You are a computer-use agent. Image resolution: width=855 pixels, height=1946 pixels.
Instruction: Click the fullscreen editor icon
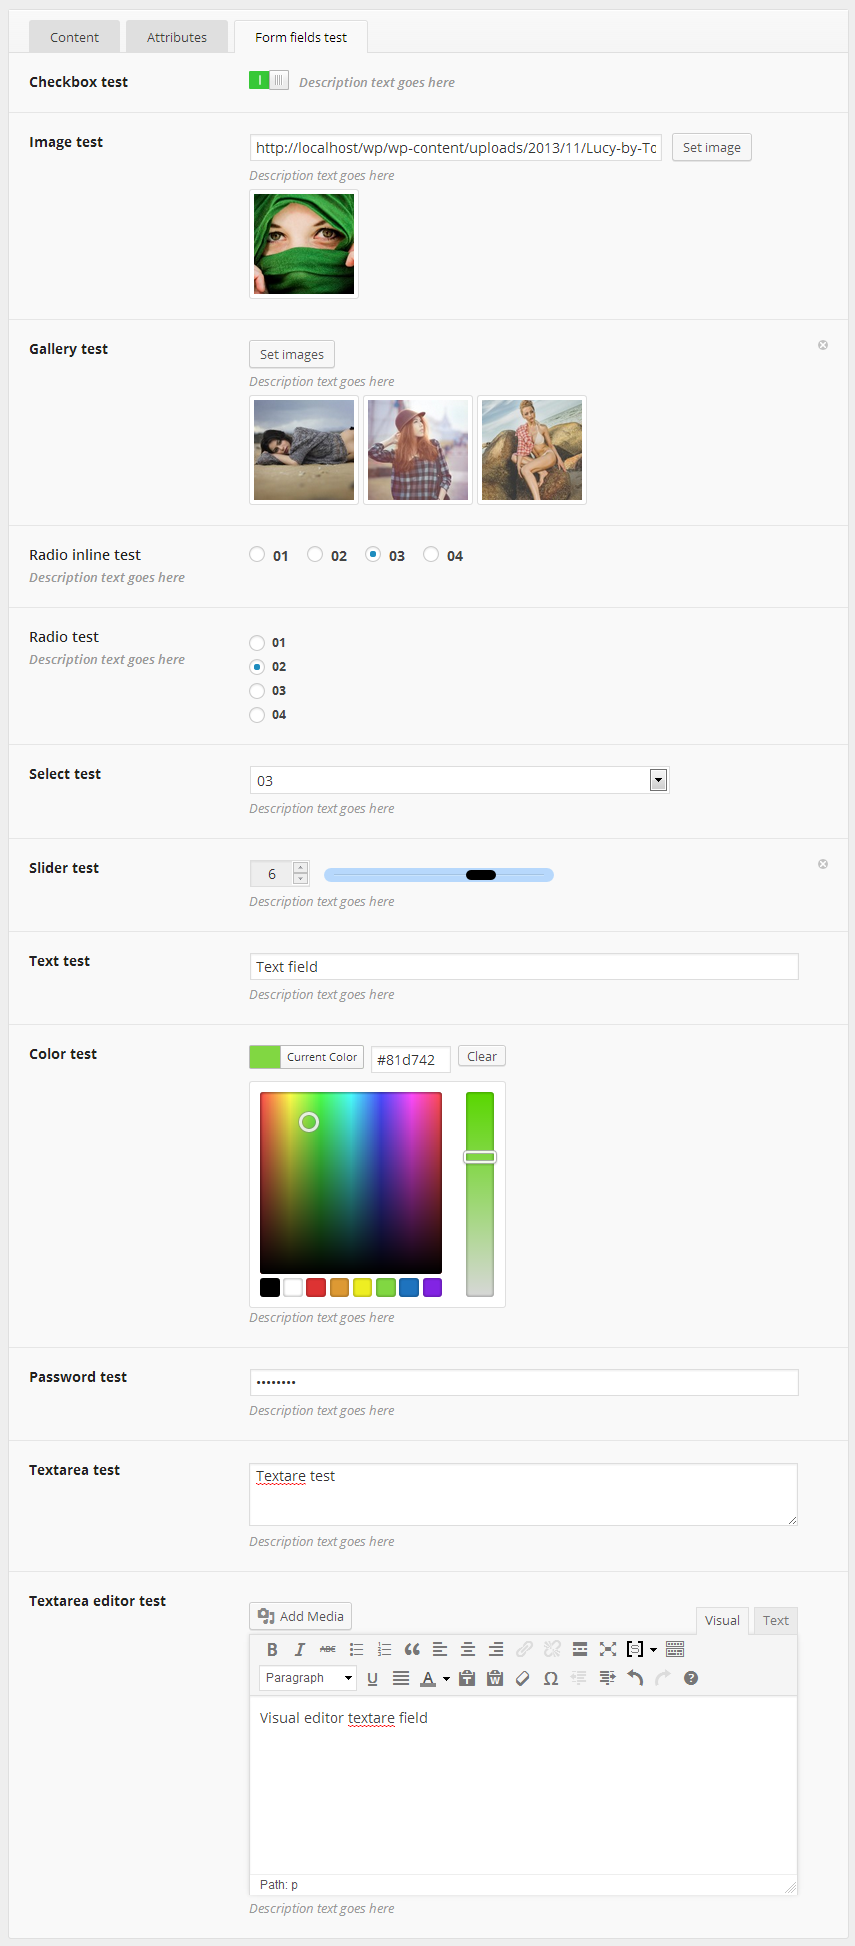[608, 1650]
